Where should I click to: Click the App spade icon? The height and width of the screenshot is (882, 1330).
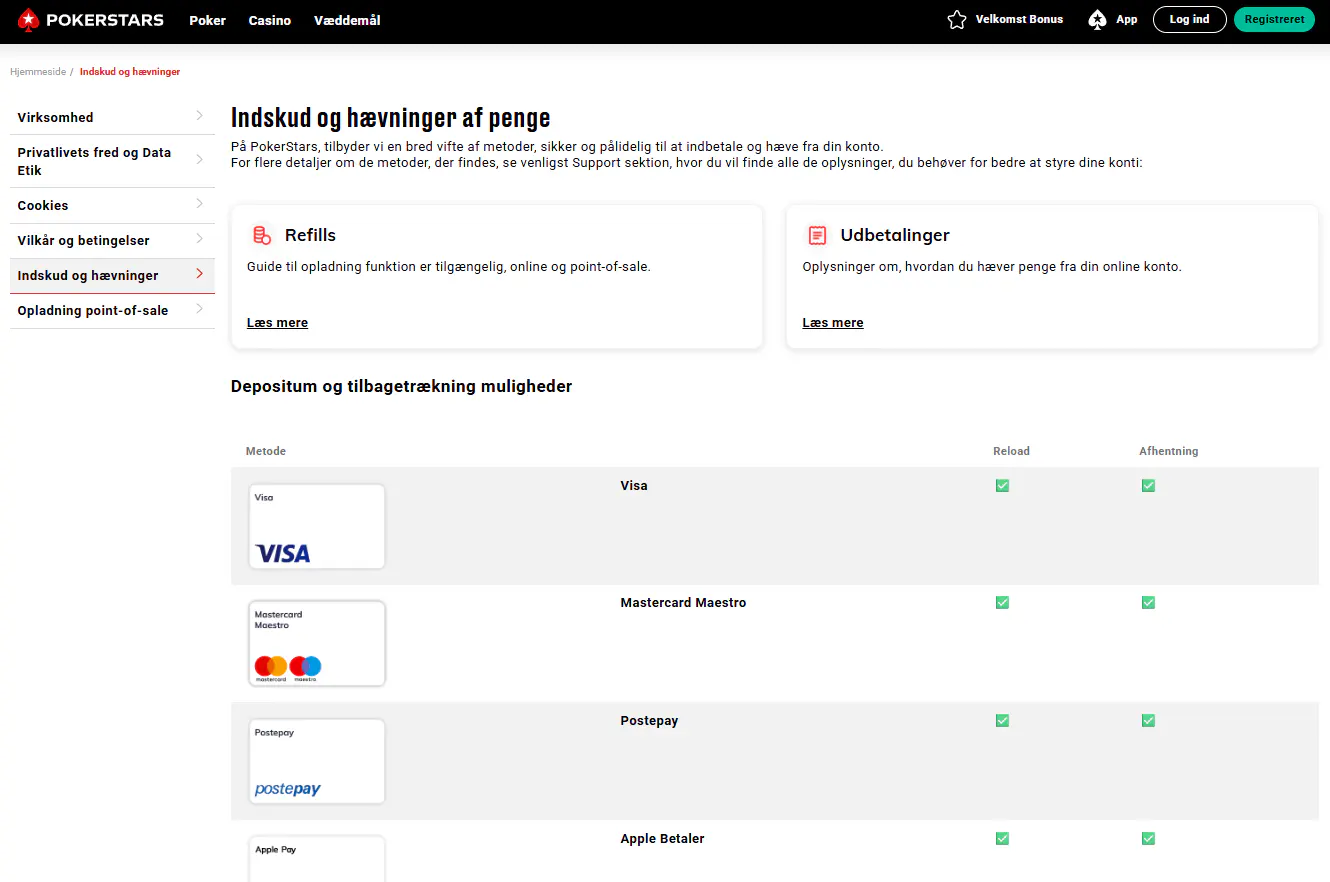click(1098, 20)
